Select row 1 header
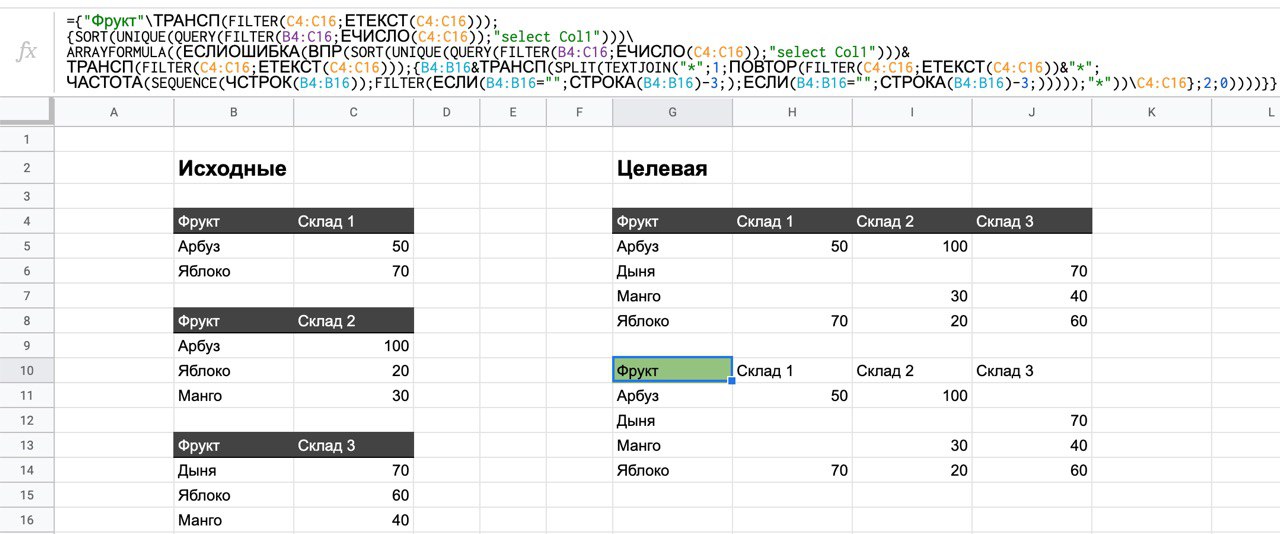1280x534 pixels. 27,139
